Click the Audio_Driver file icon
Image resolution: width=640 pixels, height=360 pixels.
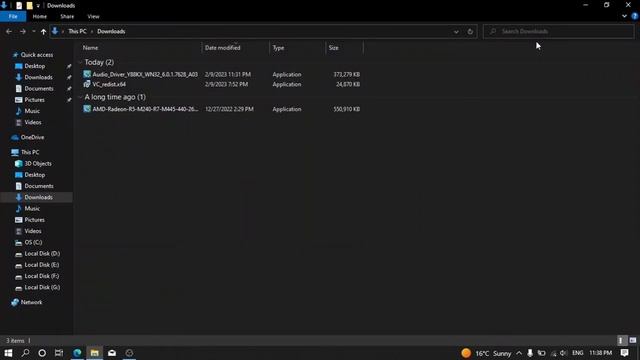point(87,74)
